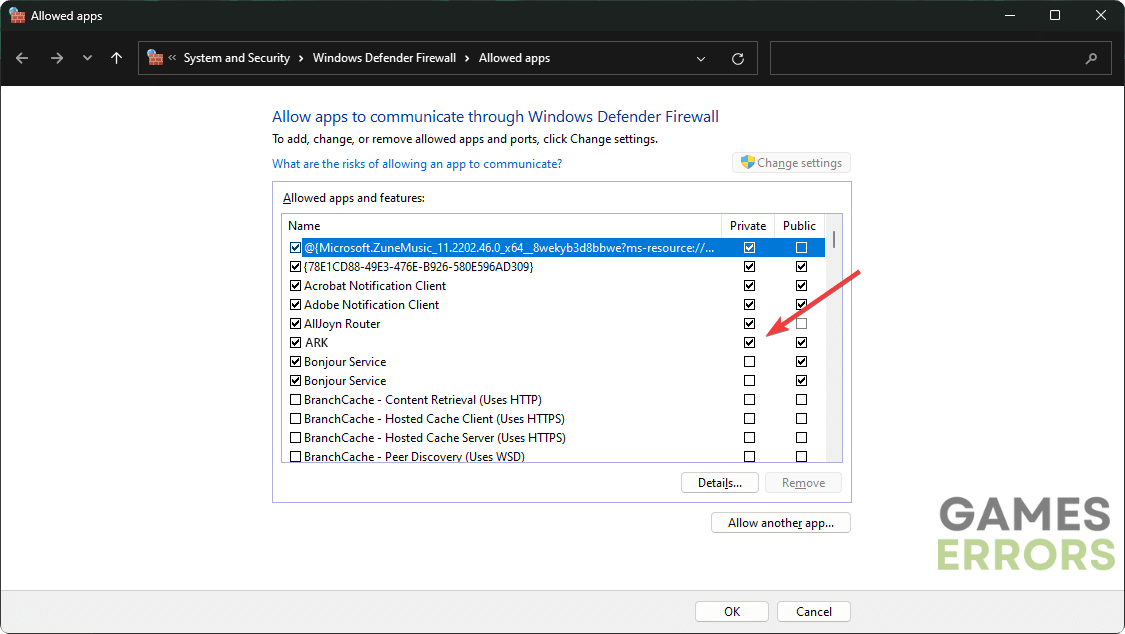This screenshot has height=634, width=1125.
Task: Refresh the Allowed apps page
Action: (738, 58)
